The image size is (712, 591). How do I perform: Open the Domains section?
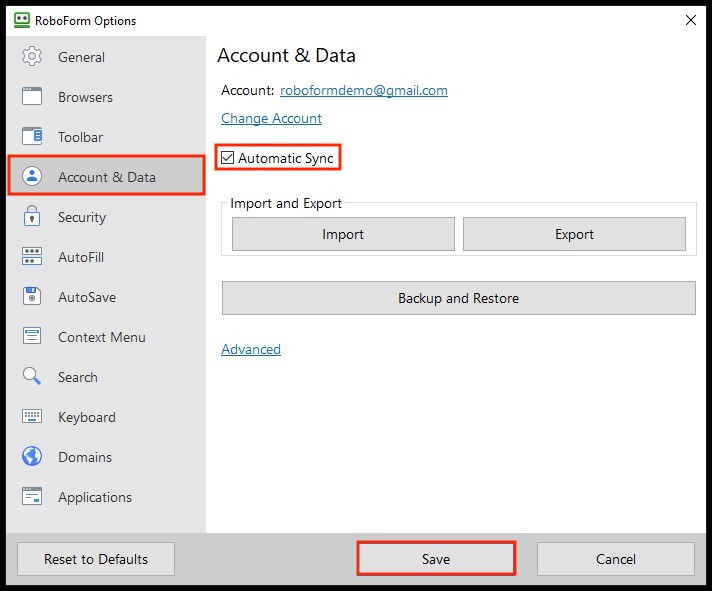coord(106,456)
